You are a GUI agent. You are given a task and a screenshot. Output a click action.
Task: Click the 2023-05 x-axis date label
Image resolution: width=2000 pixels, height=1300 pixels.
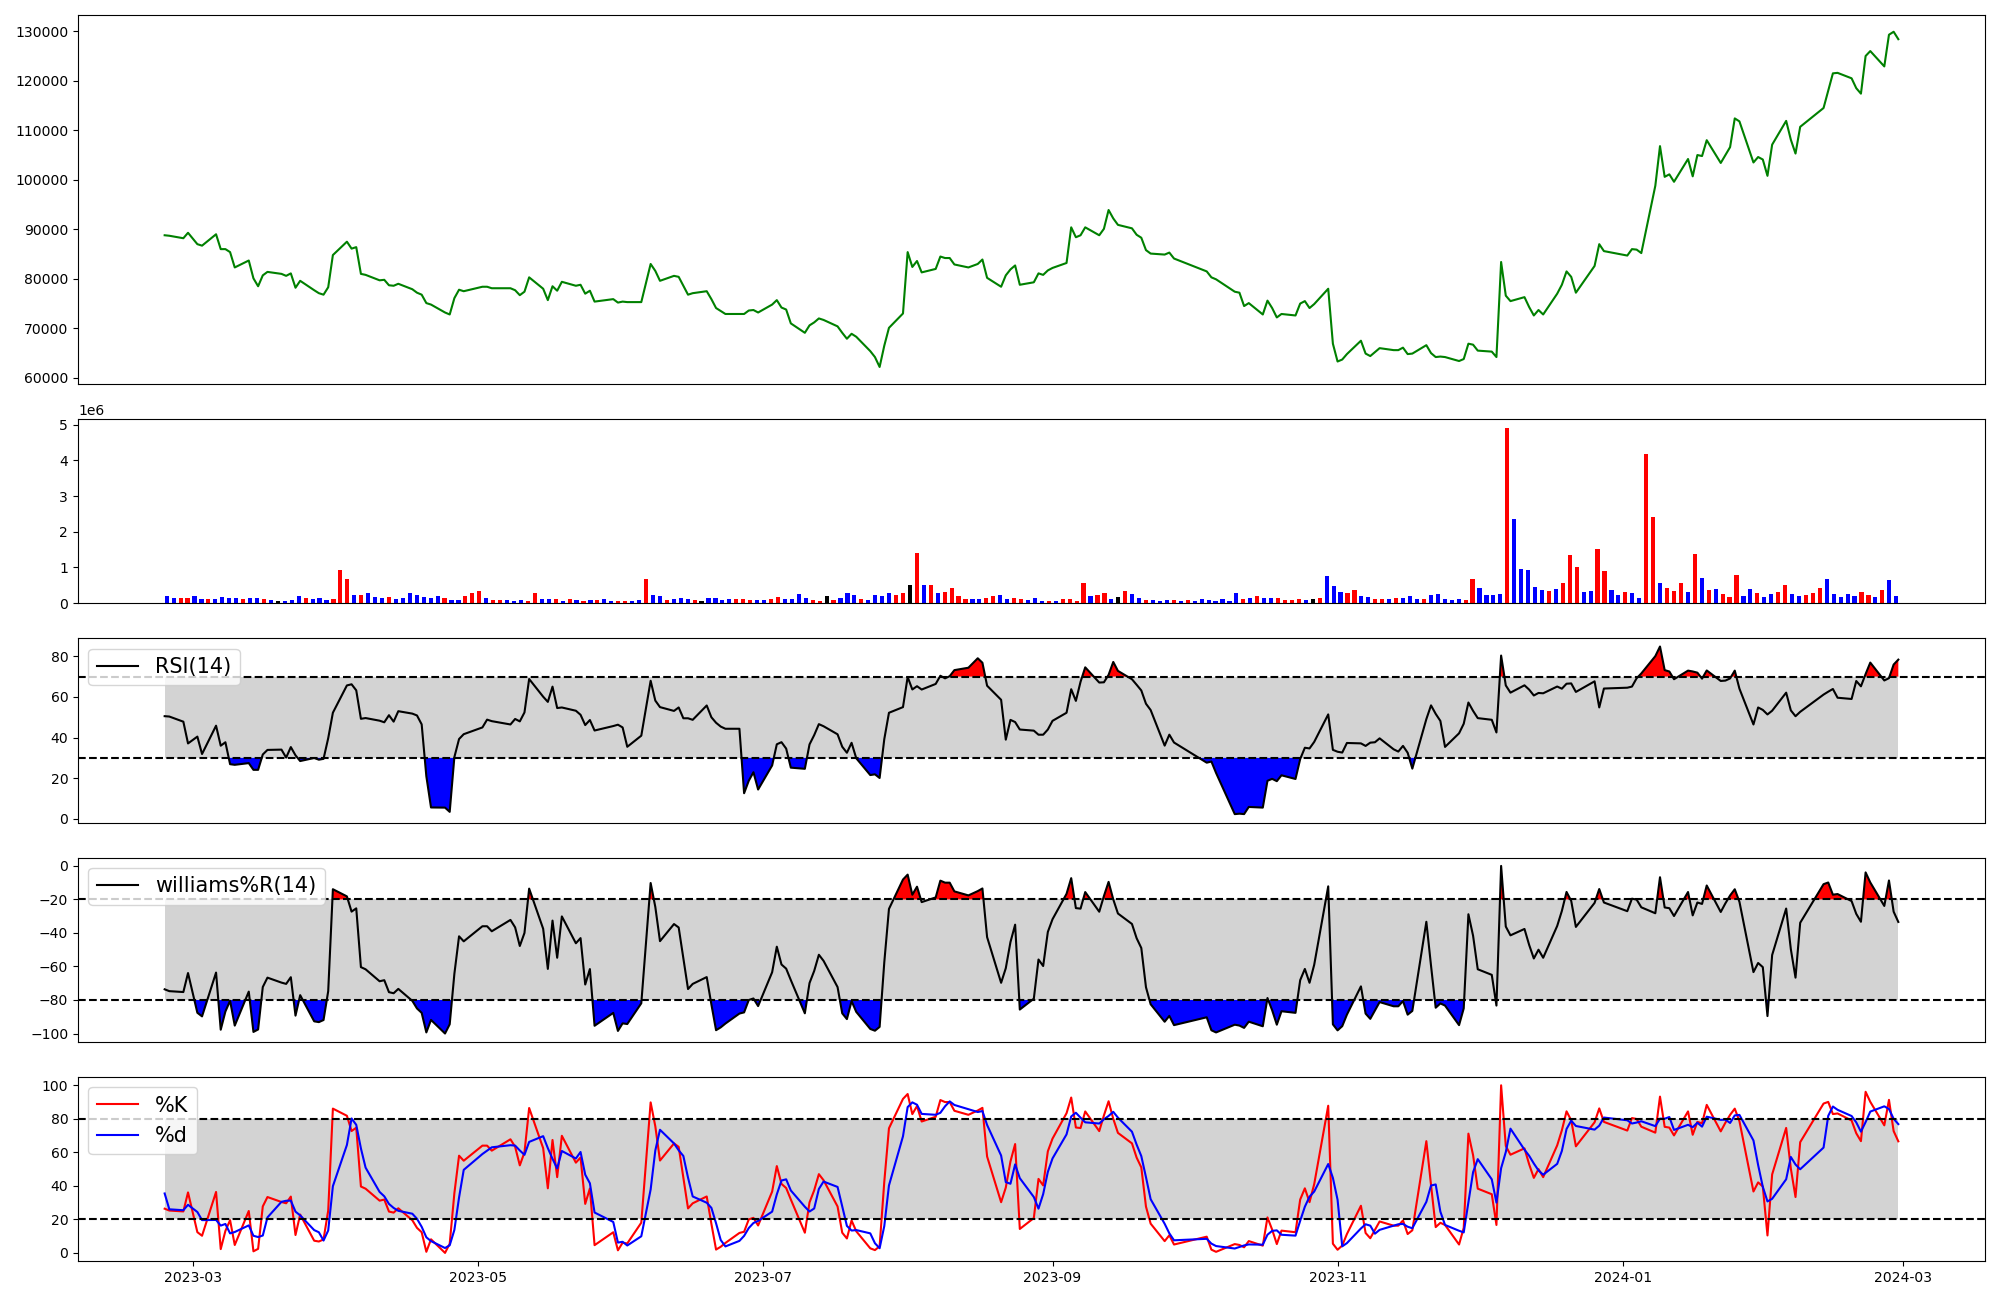478,1277
